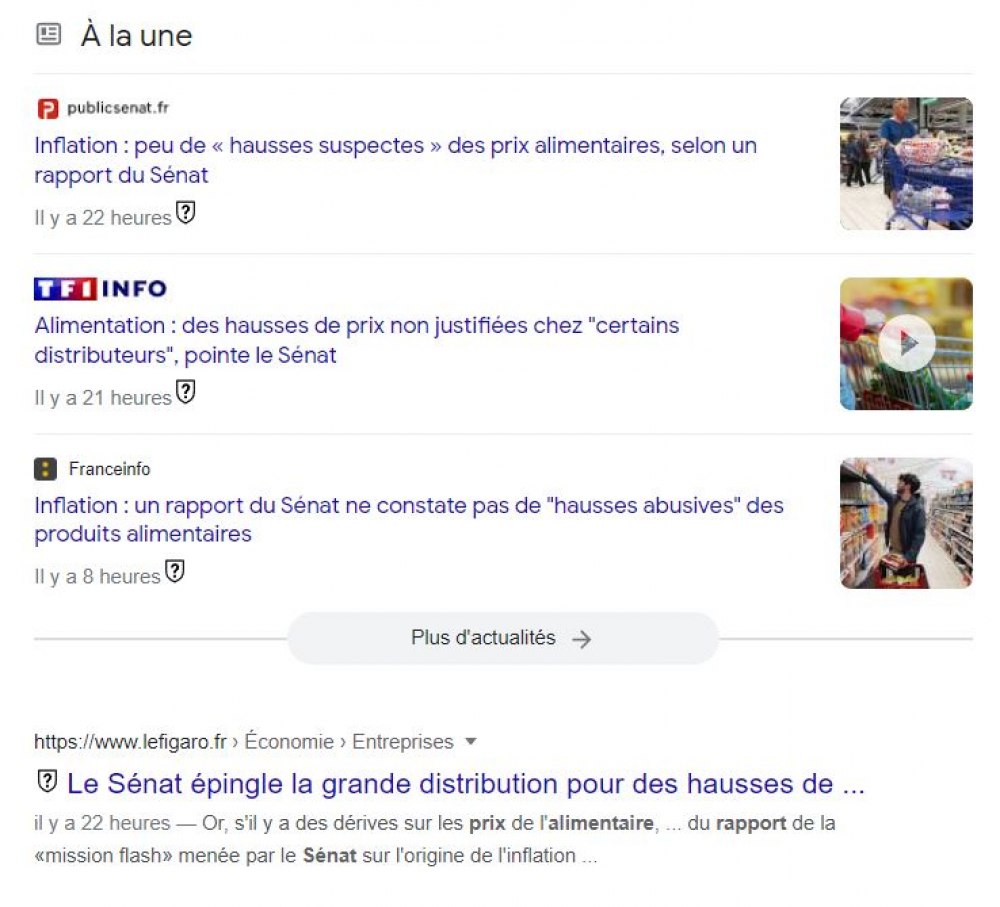Click the publicsenat.fr red favicon
This screenshot has width=1000, height=907.
click(x=48, y=108)
